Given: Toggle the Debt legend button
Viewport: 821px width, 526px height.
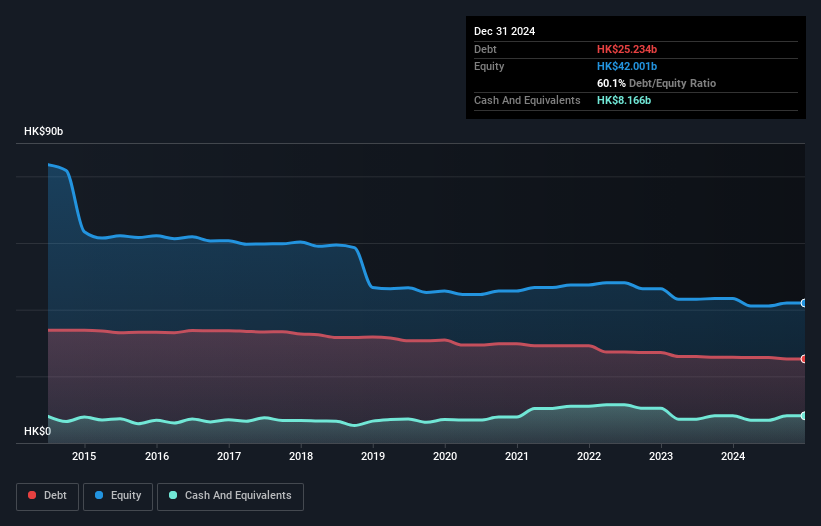Looking at the screenshot, I should point(48,496).
